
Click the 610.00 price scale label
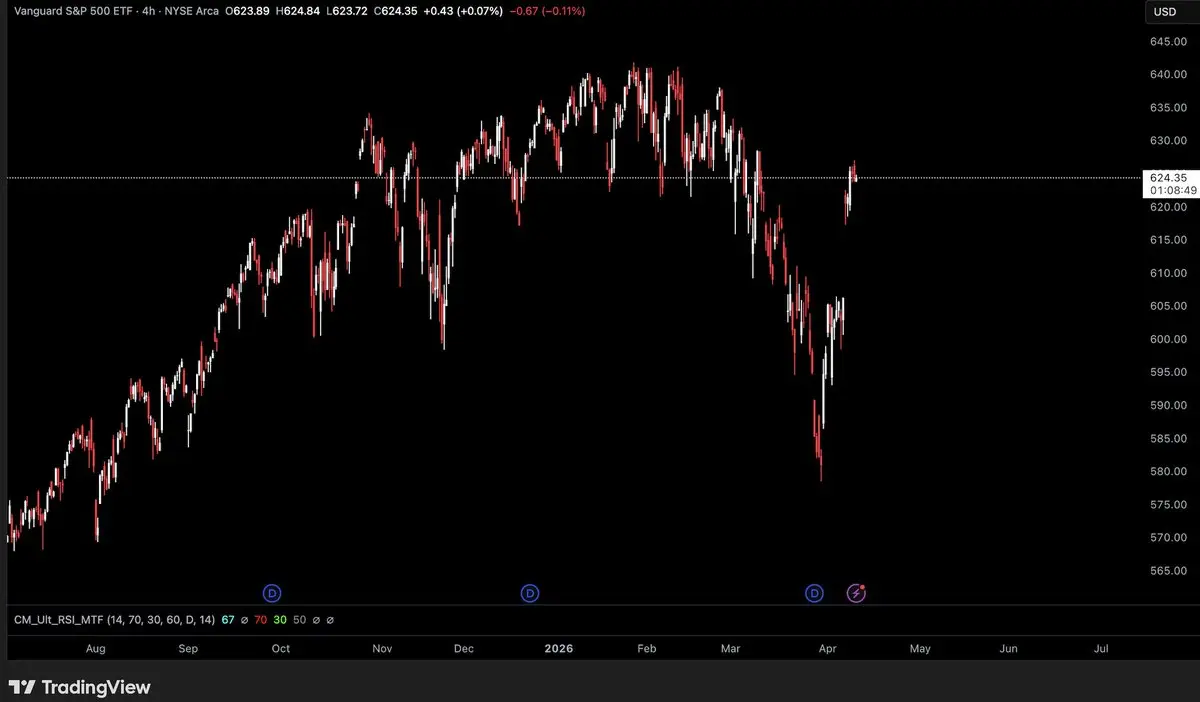pos(1168,273)
